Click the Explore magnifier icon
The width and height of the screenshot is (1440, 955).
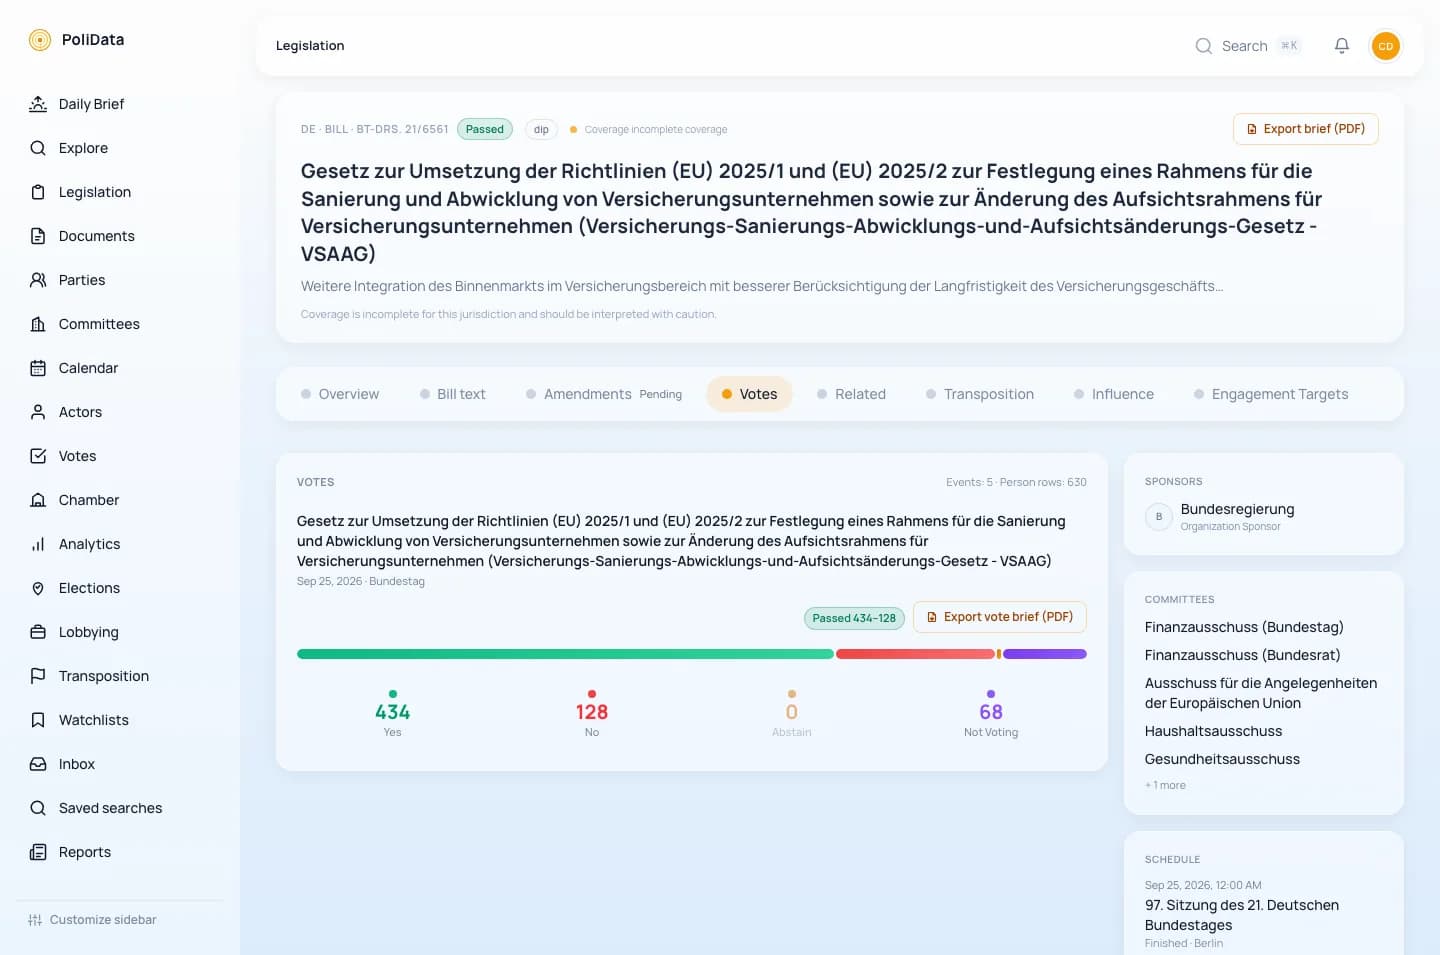[x=38, y=148]
